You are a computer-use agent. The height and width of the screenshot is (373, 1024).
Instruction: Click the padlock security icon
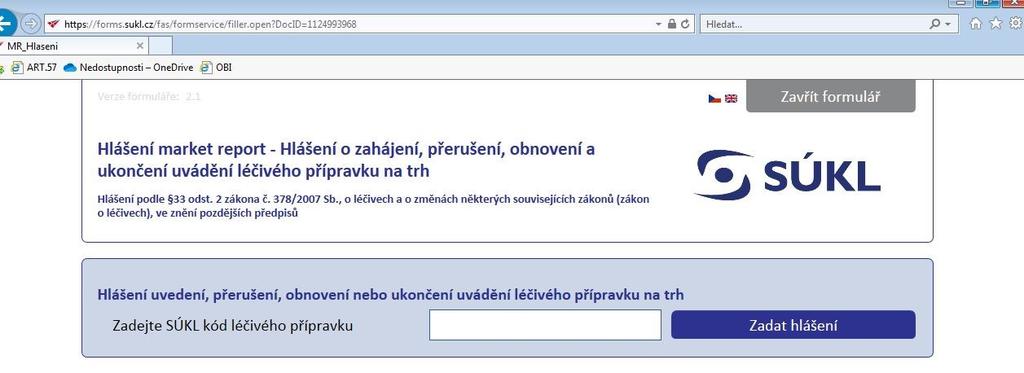[671, 24]
